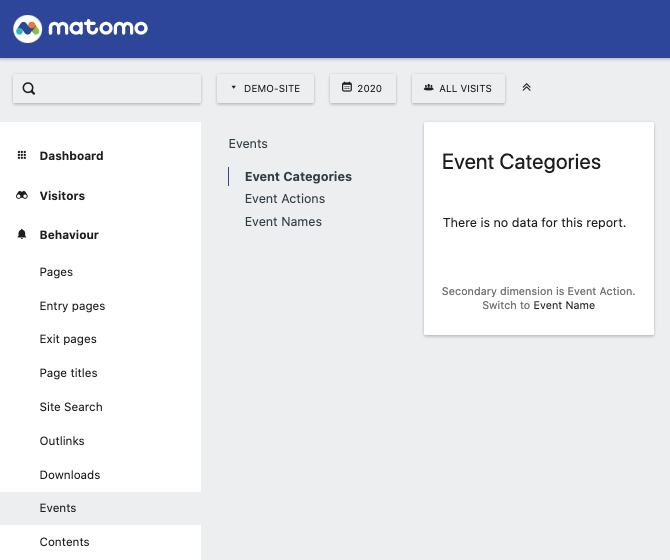Select Event Actions report
The width and height of the screenshot is (670, 560).
(x=285, y=199)
